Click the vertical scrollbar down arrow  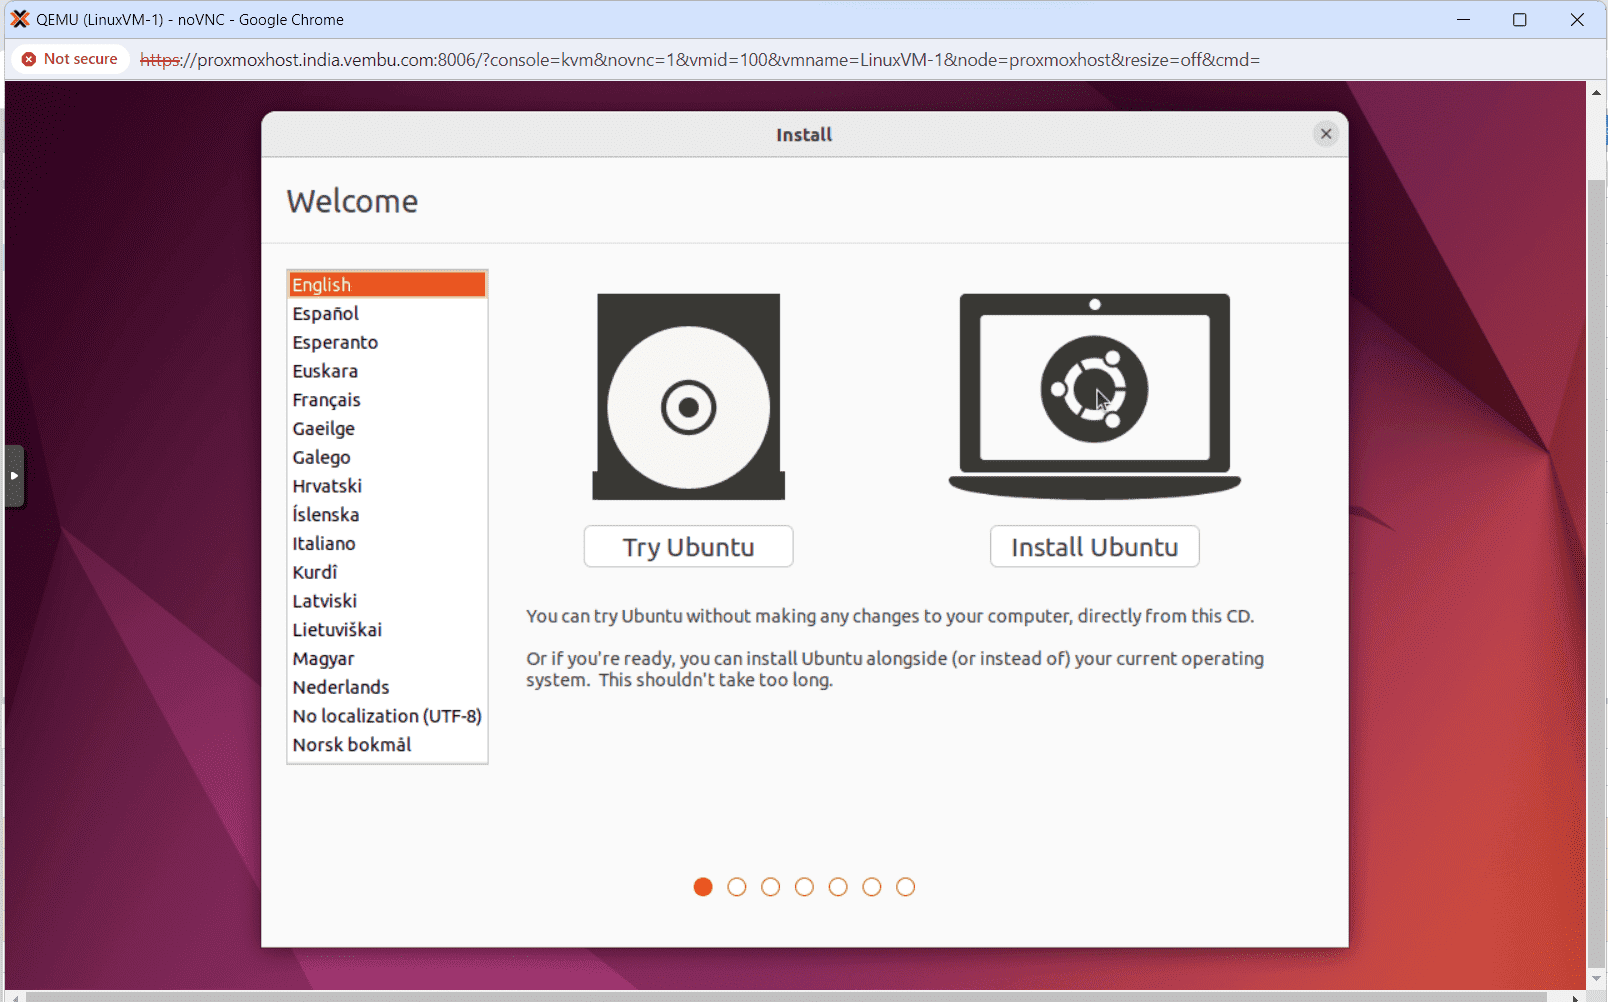click(x=1596, y=979)
